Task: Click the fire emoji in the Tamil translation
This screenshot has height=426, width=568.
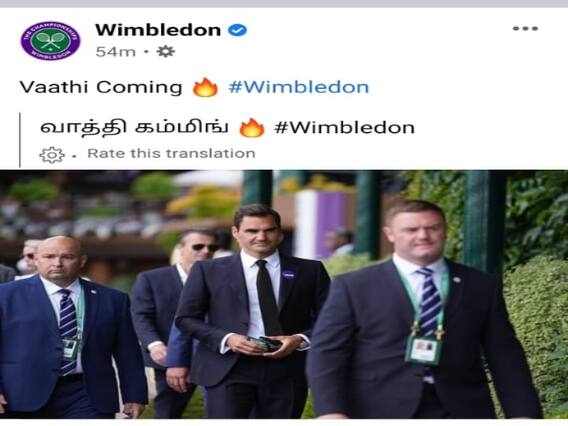Action: 252,128
